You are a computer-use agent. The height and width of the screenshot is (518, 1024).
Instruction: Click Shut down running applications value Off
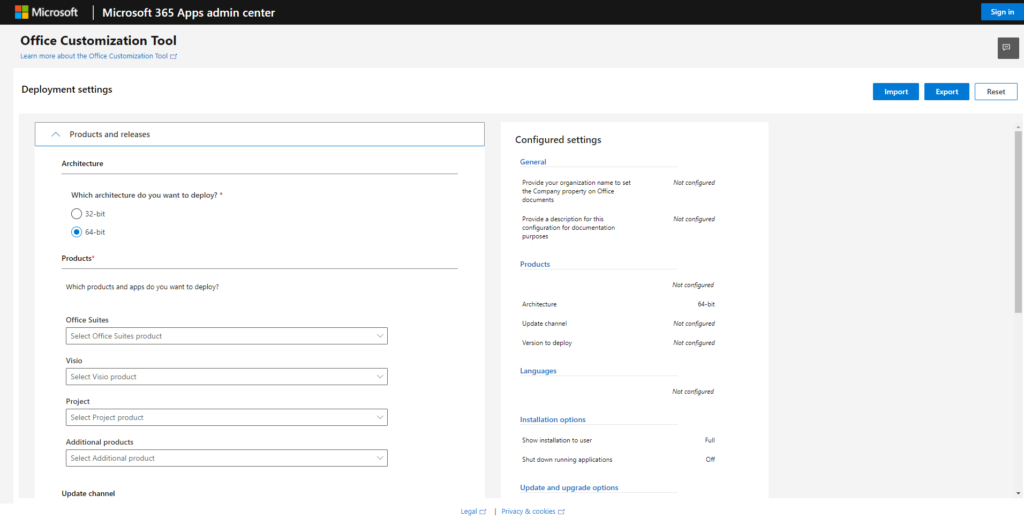pos(711,459)
